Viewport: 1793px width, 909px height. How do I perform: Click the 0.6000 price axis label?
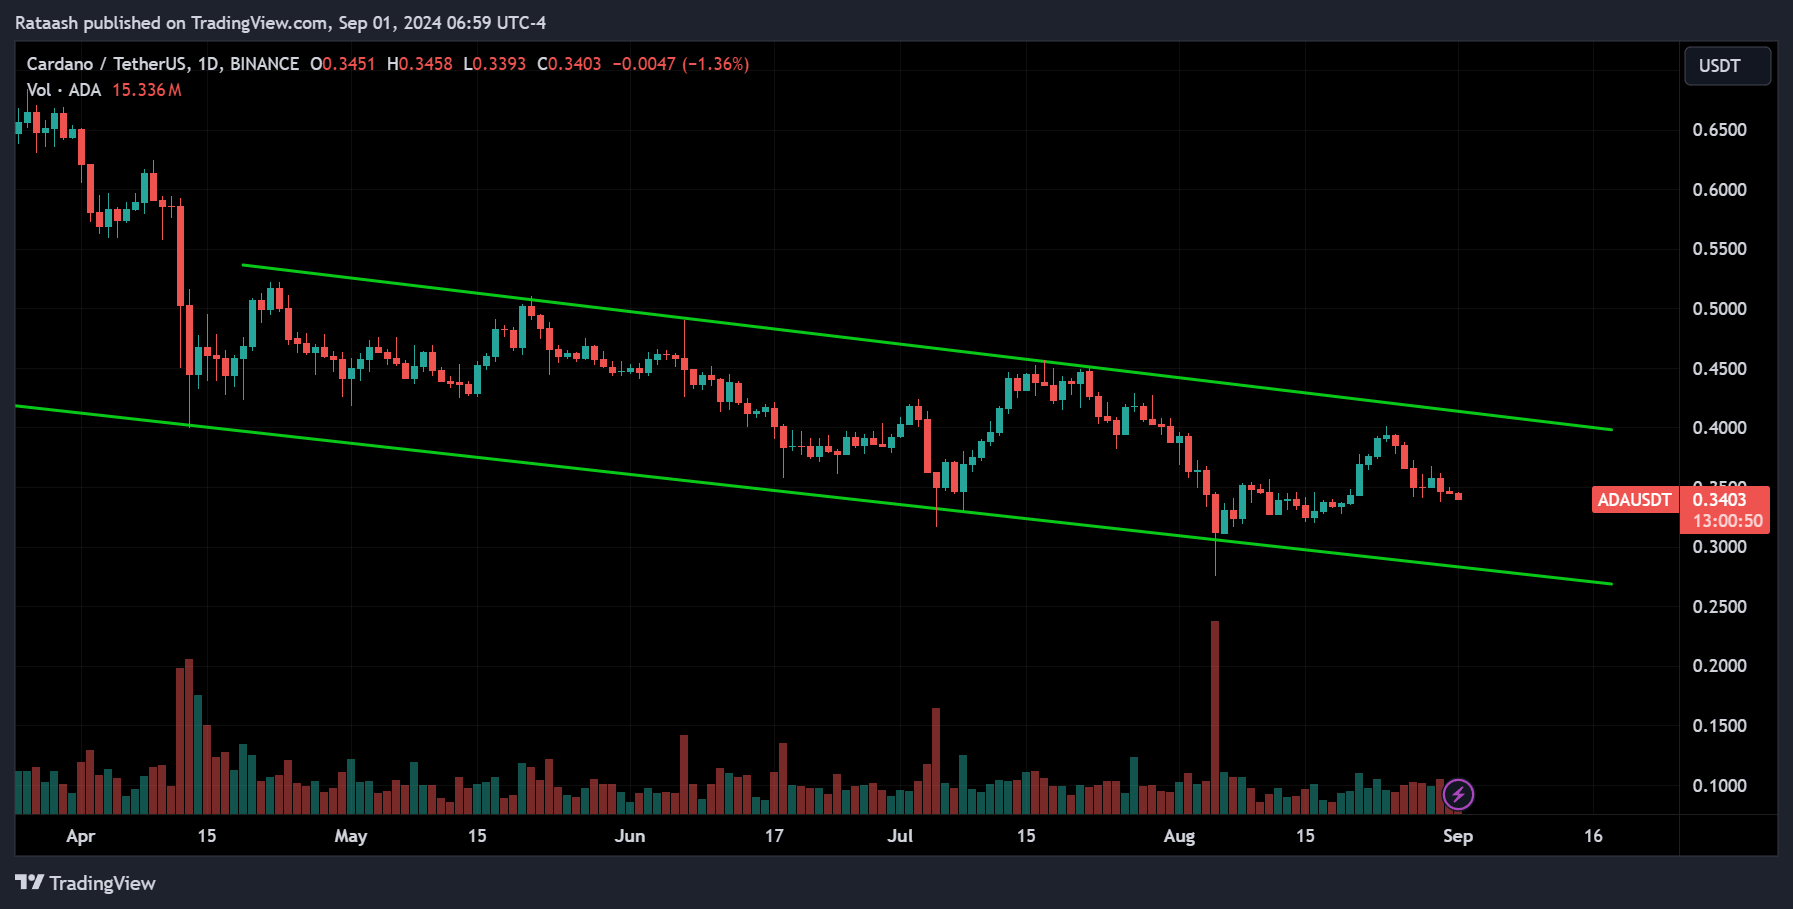point(1719,190)
